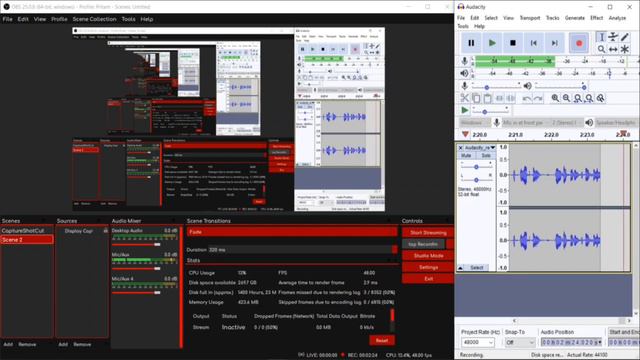The image size is (640, 360).
Task: Click Studio Mode in OBS Controls
Action: click(428, 256)
